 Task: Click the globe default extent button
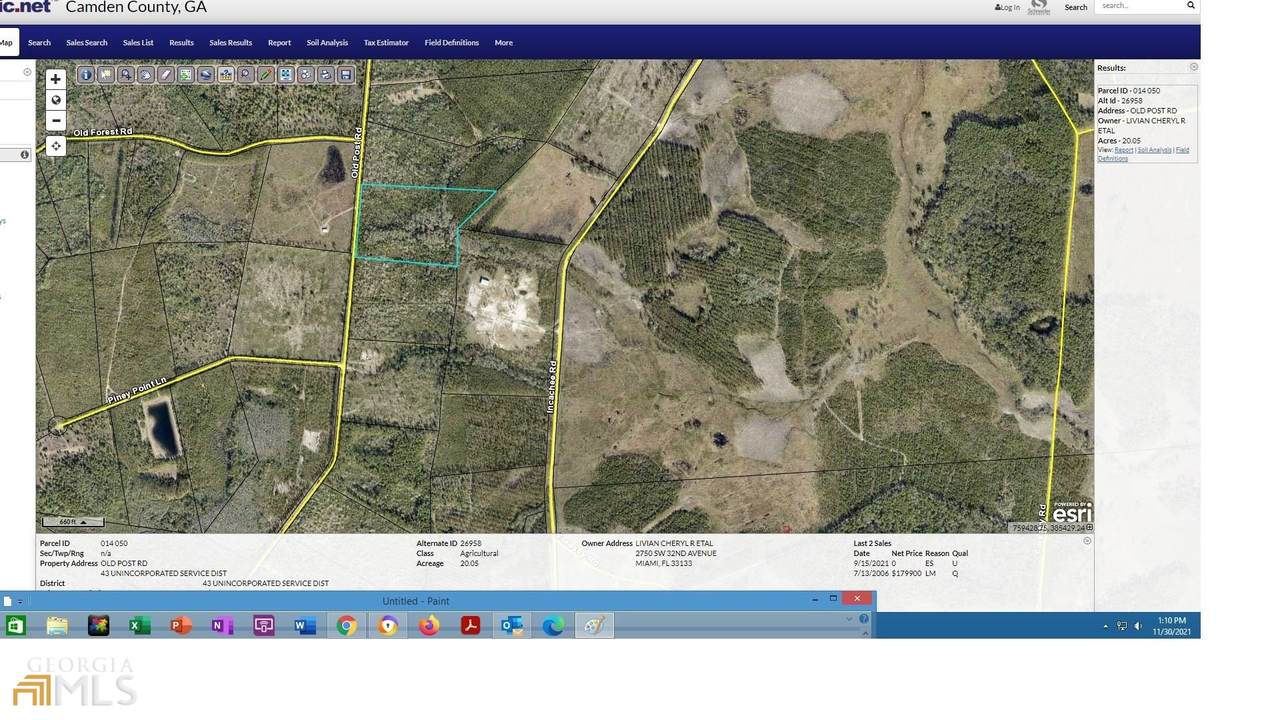tap(56, 100)
